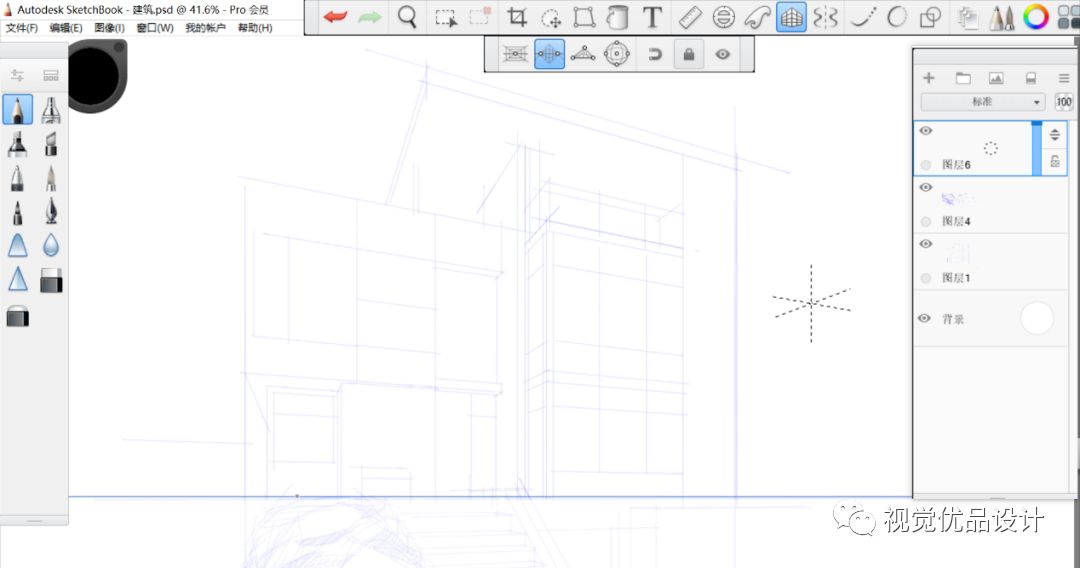The height and width of the screenshot is (568, 1080).
Task: Select the block Eraser brush
Action: pyautogui.click(x=51, y=280)
